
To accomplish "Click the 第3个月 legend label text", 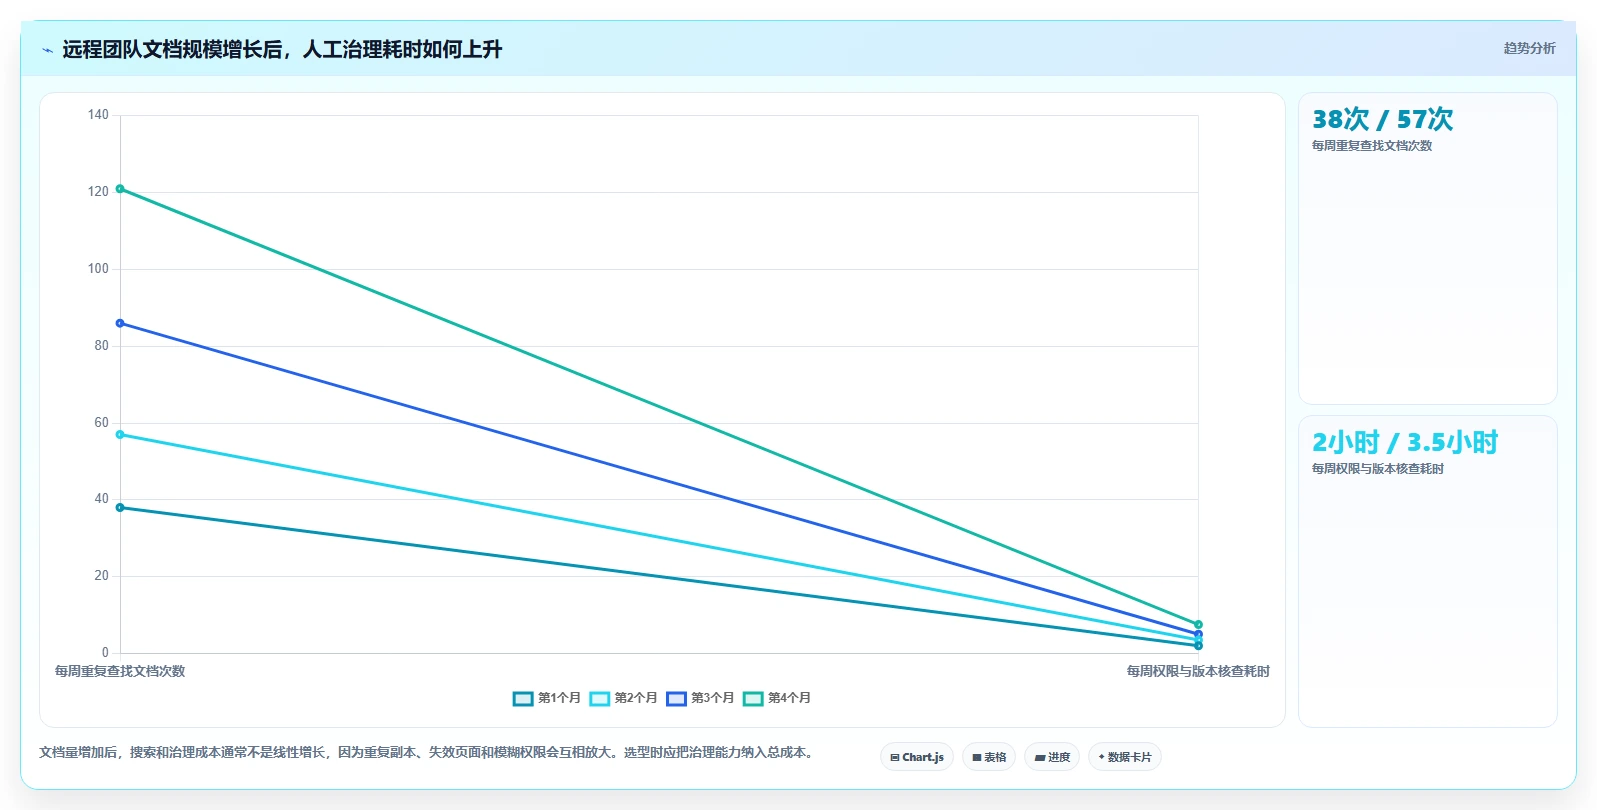I will coord(713,698).
